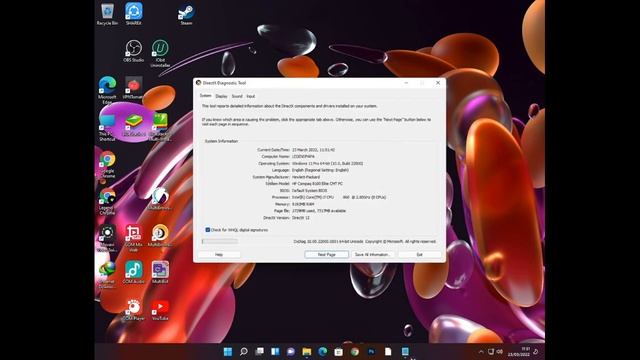This screenshot has width=640, height=360.
Task: Switch to the Input tab
Action: click(x=251, y=96)
